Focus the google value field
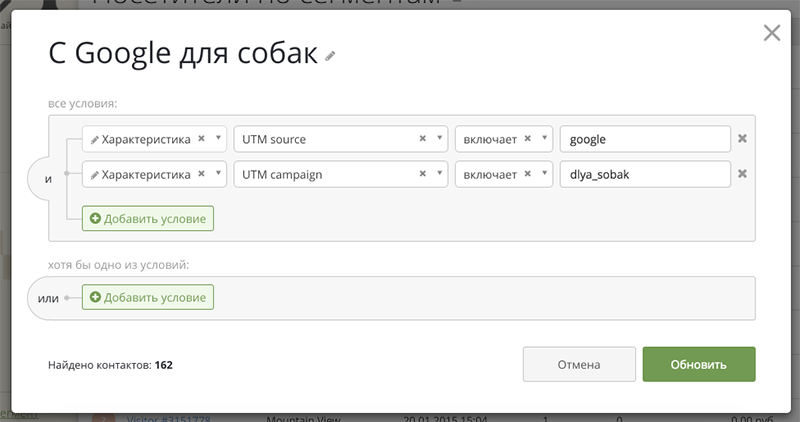The height and width of the screenshot is (422, 800). [645, 139]
